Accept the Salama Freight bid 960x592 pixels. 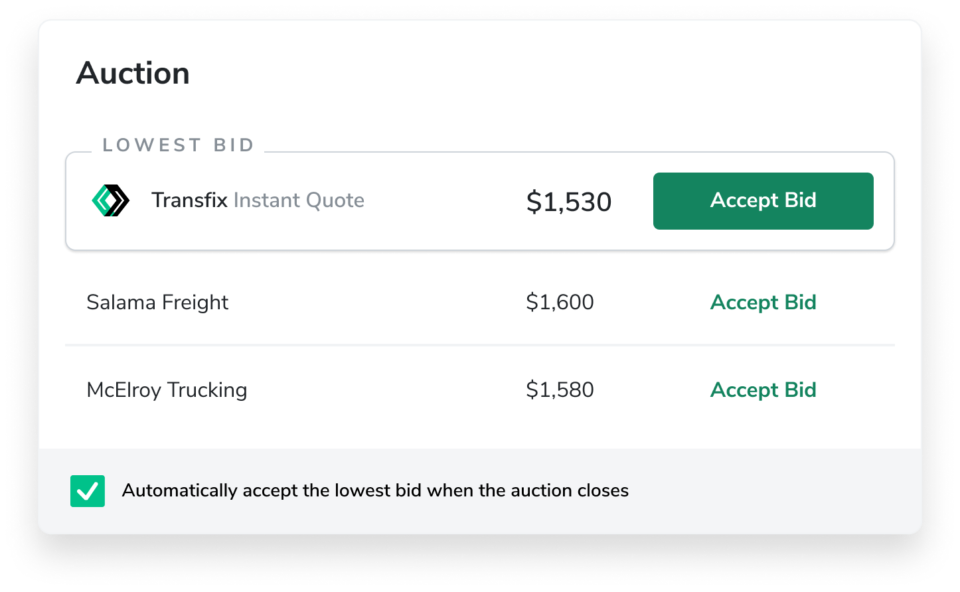tap(763, 302)
